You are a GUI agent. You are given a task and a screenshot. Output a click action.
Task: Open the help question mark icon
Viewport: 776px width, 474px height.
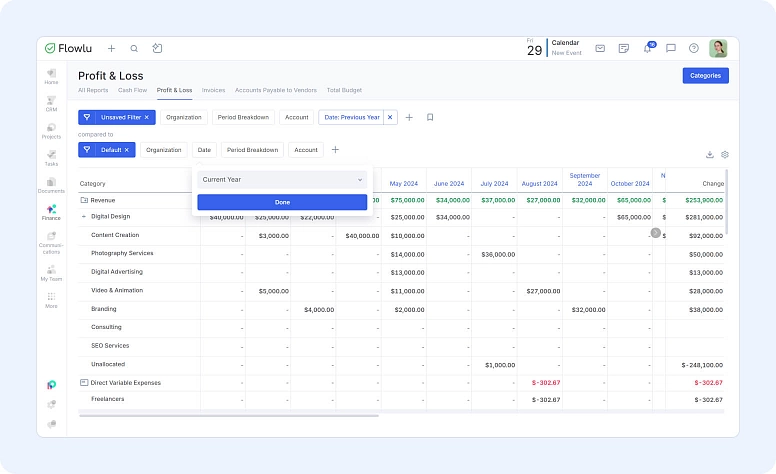[x=694, y=48]
